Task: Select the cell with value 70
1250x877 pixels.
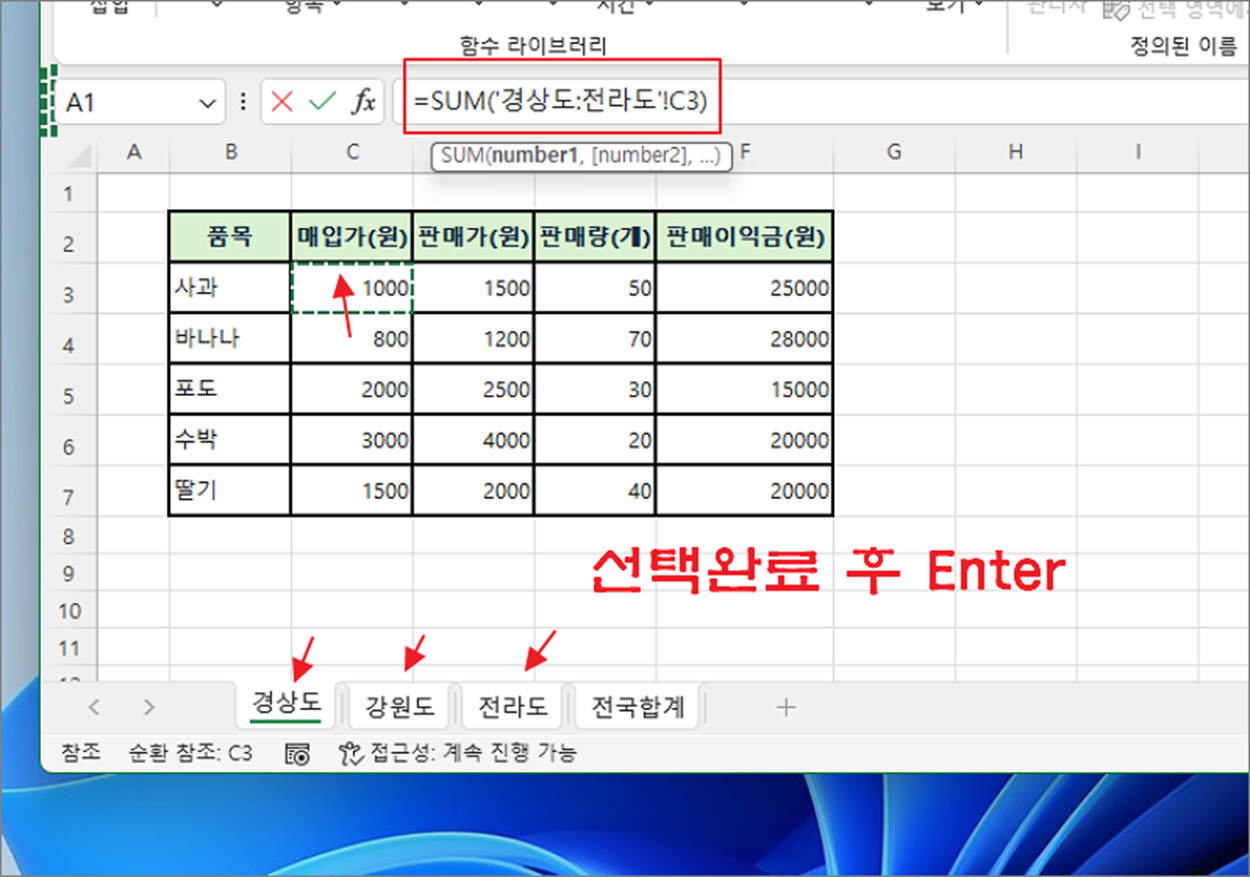Action: coord(596,339)
